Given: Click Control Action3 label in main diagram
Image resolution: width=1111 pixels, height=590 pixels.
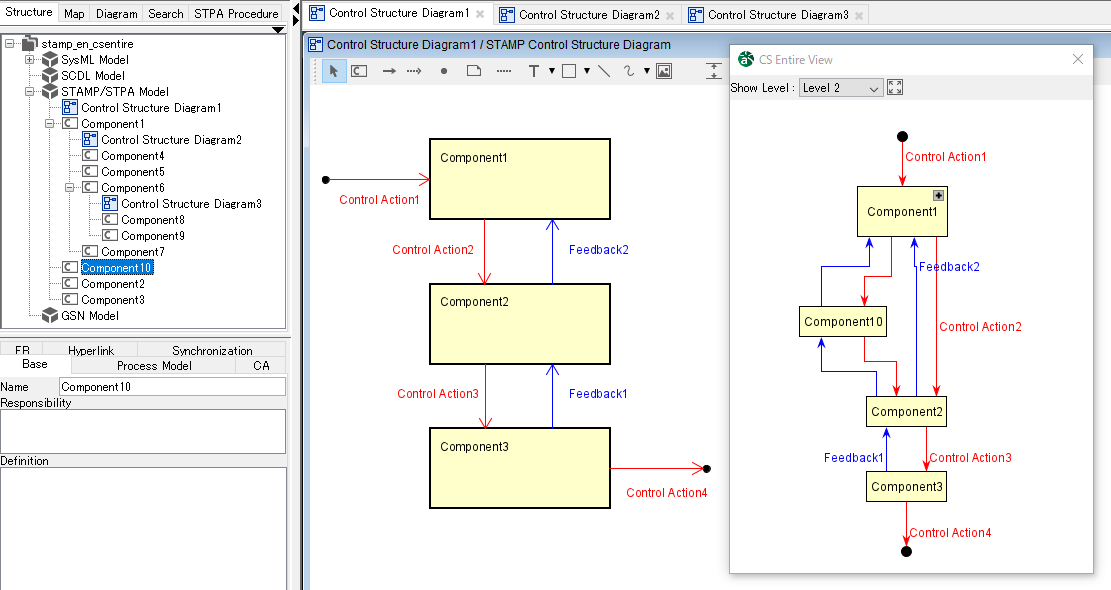Looking at the screenshot, I should point(438,394).
